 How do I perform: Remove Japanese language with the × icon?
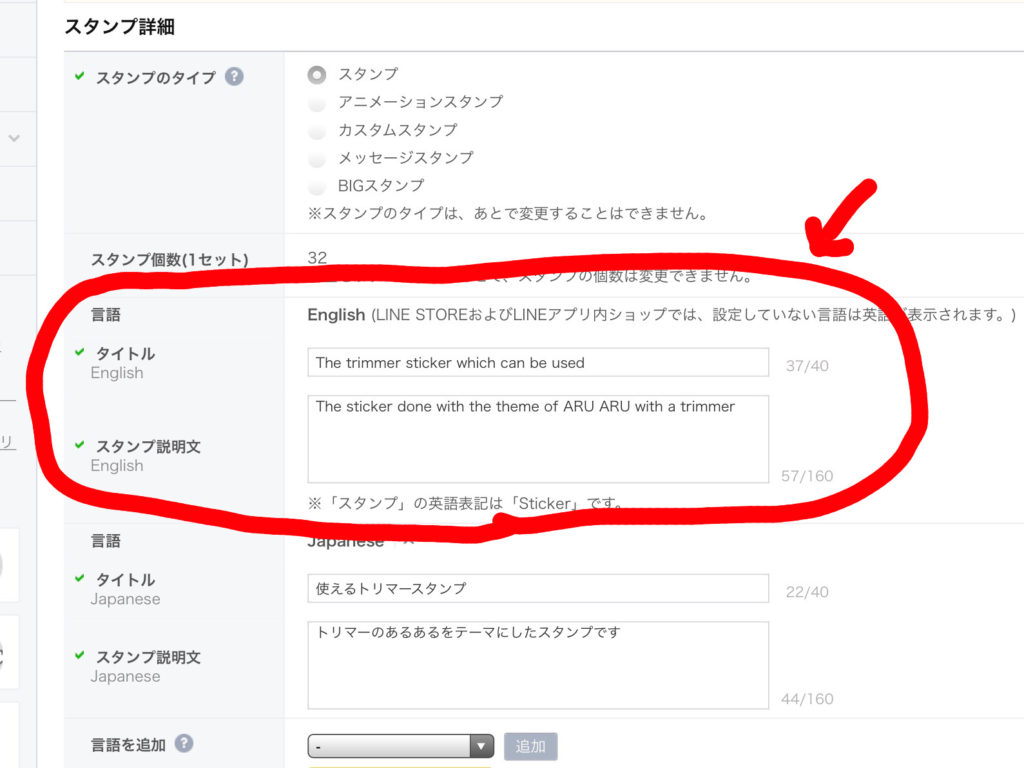click(406, 541)
